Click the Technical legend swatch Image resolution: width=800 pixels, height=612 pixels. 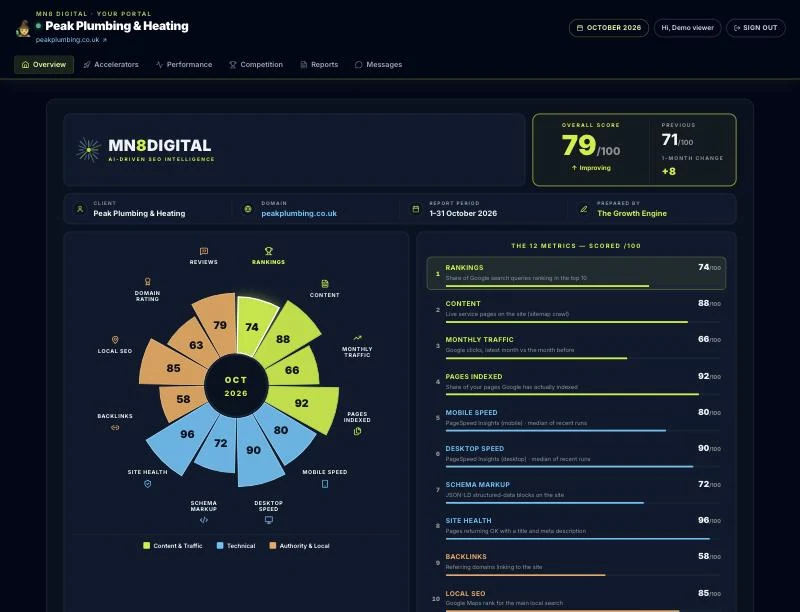(x=220, y=546)
